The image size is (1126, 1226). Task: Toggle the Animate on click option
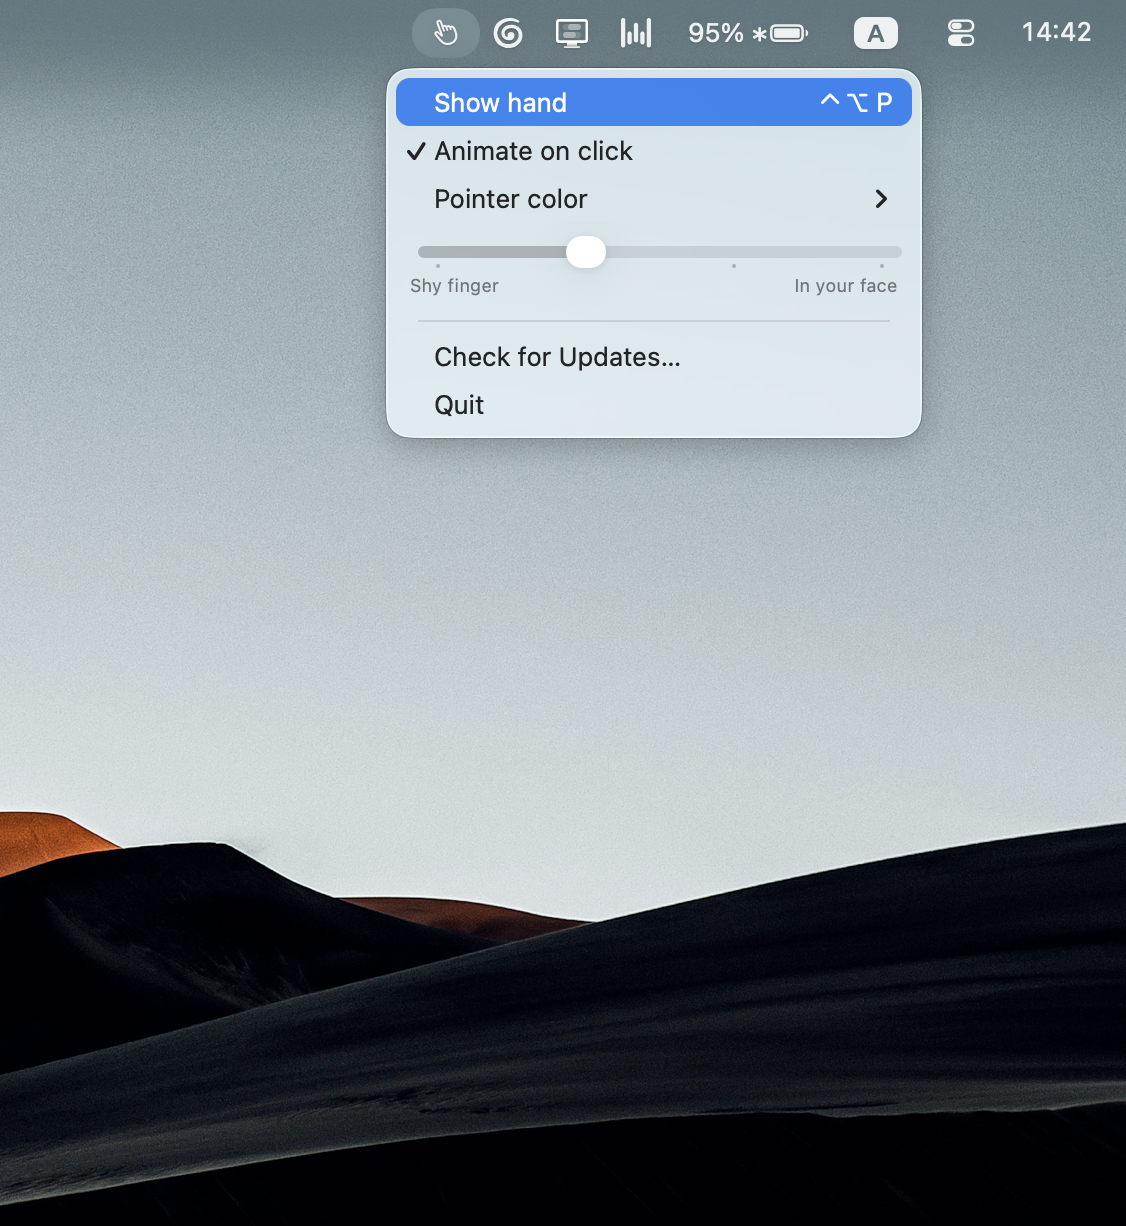(654, 151)
